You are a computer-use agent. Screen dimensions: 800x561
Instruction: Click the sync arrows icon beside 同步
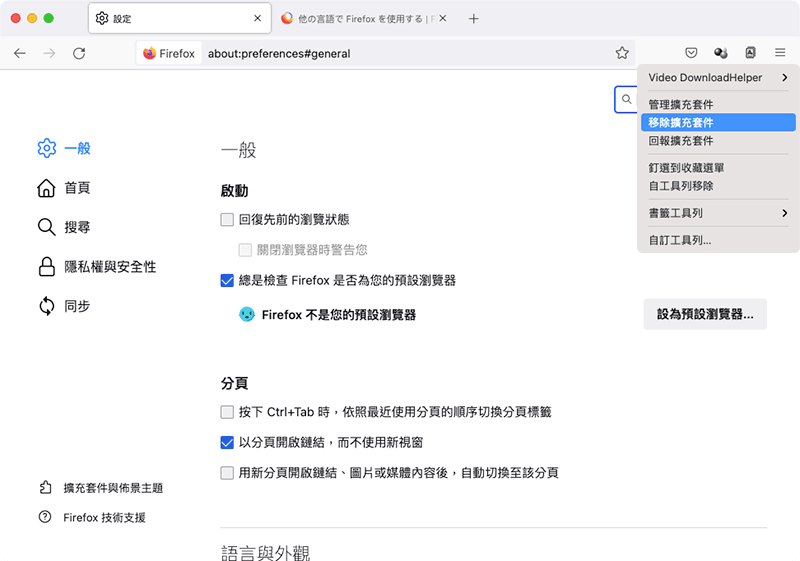(x=46, y=306)
